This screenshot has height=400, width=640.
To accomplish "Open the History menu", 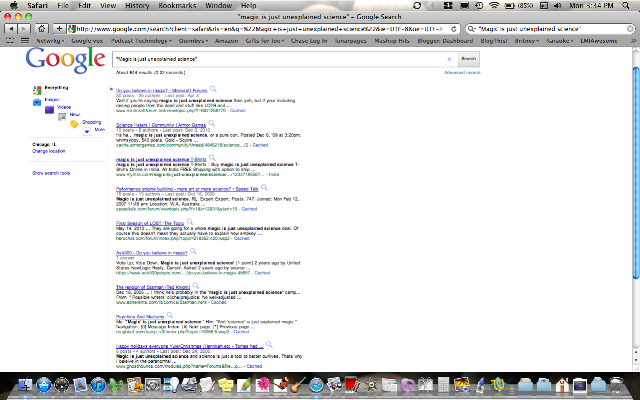I will pyautogui.click(x=137, y=6).
